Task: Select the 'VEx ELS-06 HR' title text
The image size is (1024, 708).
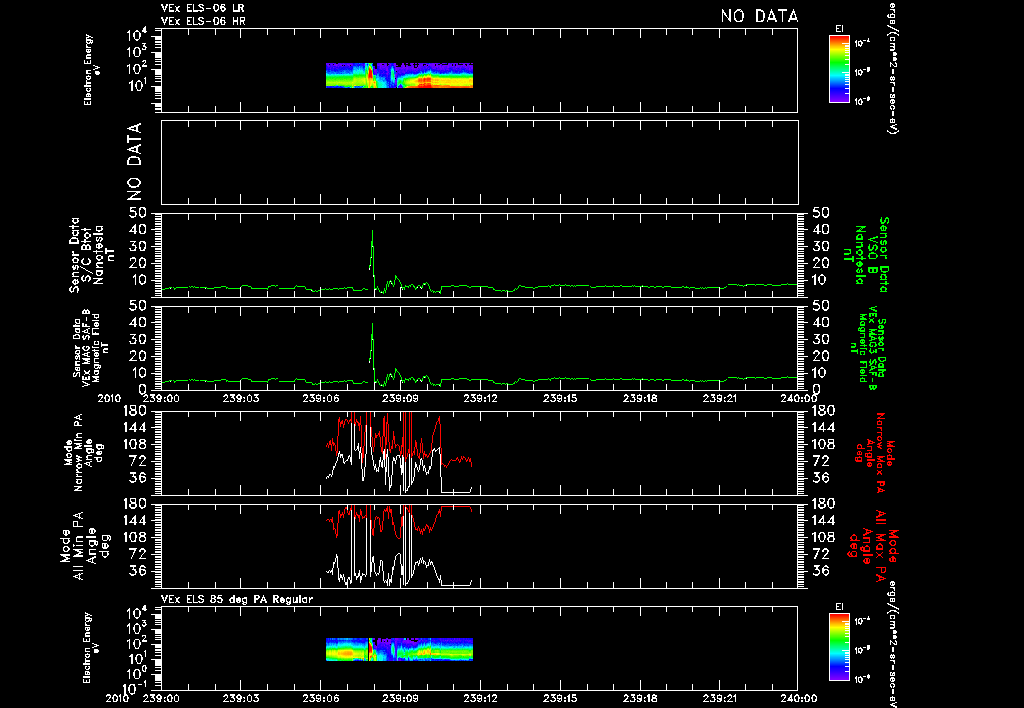Action: [x=203, y=22]
